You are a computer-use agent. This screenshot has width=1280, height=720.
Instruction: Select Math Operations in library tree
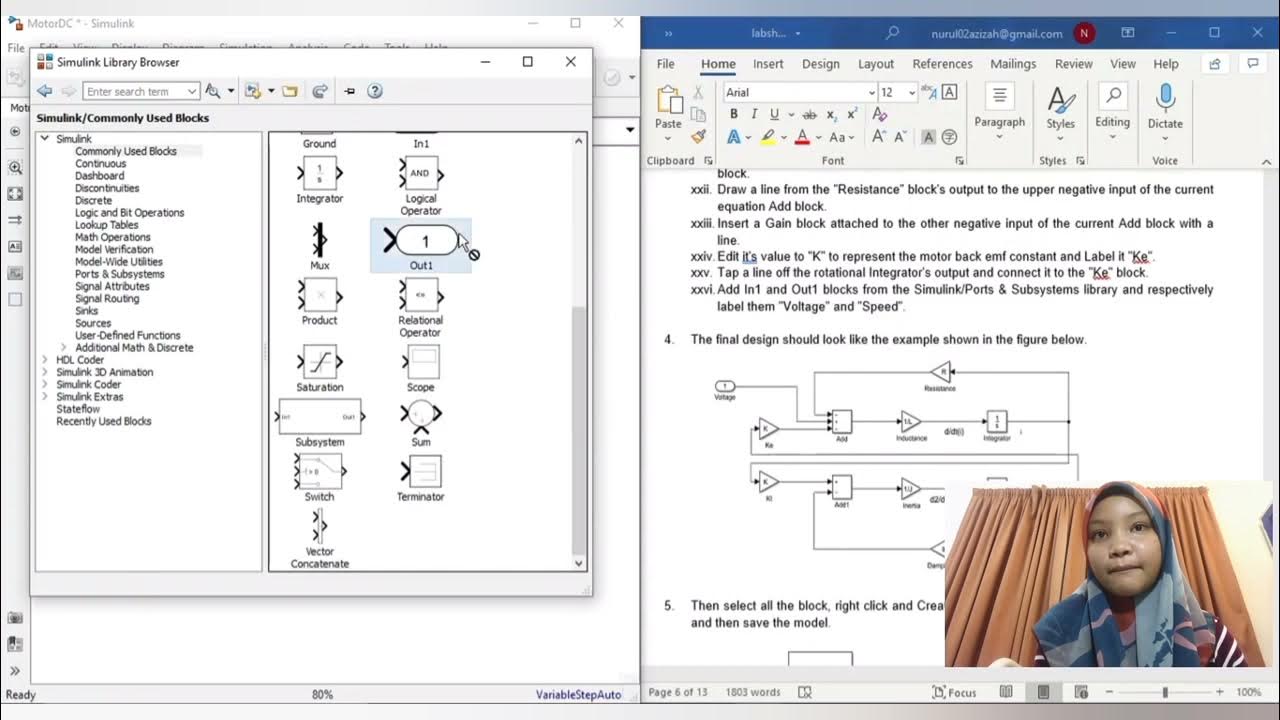[113, 237]
